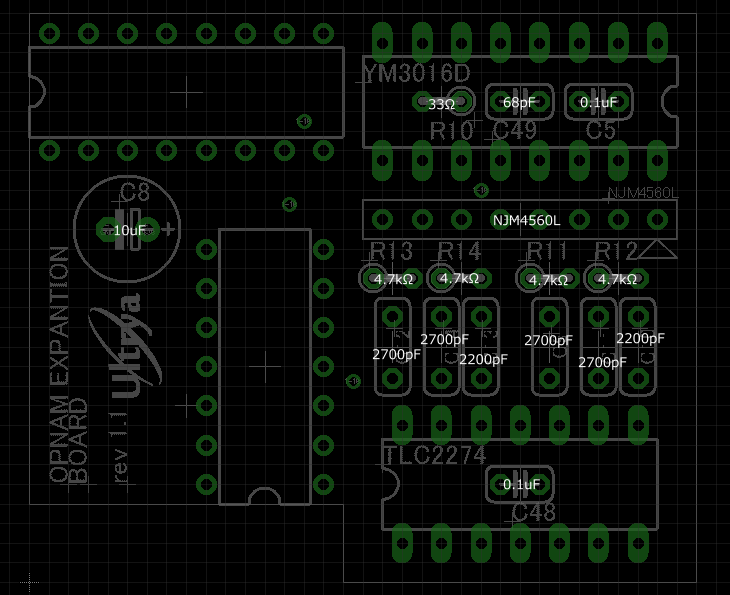
Task: Select the R12 designator label
Action: (x=616, y=251)
